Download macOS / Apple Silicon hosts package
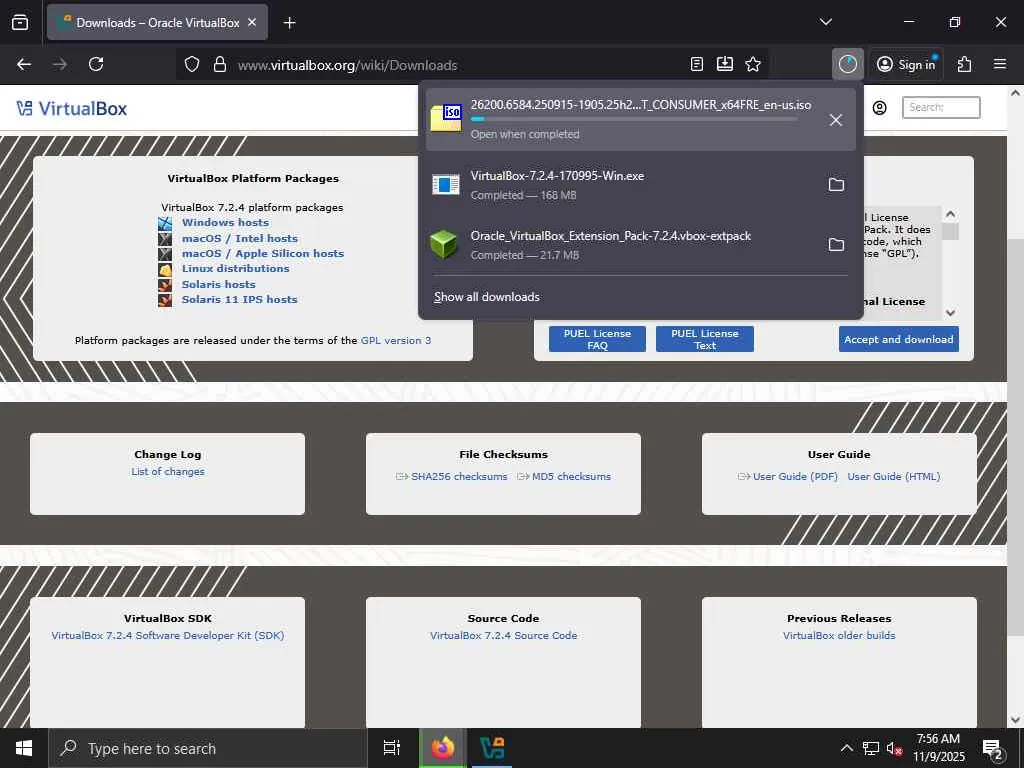 pyautogui.click(x=263, y=253)
